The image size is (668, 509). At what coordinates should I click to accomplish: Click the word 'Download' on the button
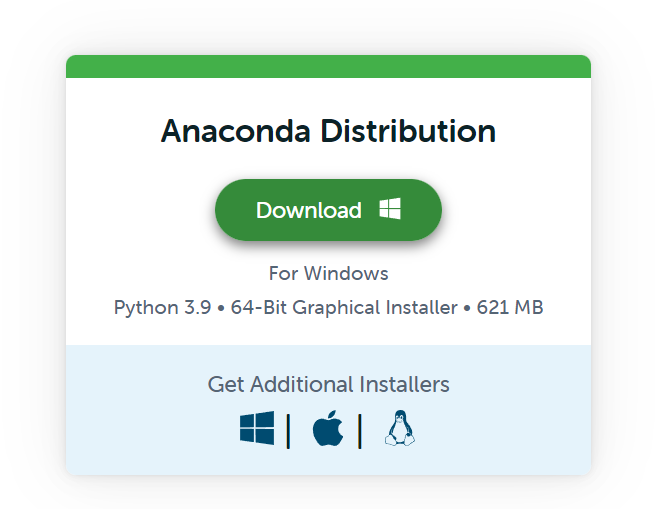308,210
